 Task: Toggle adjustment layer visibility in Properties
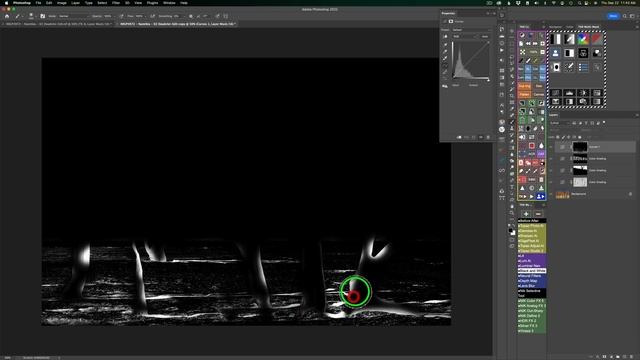481,138
